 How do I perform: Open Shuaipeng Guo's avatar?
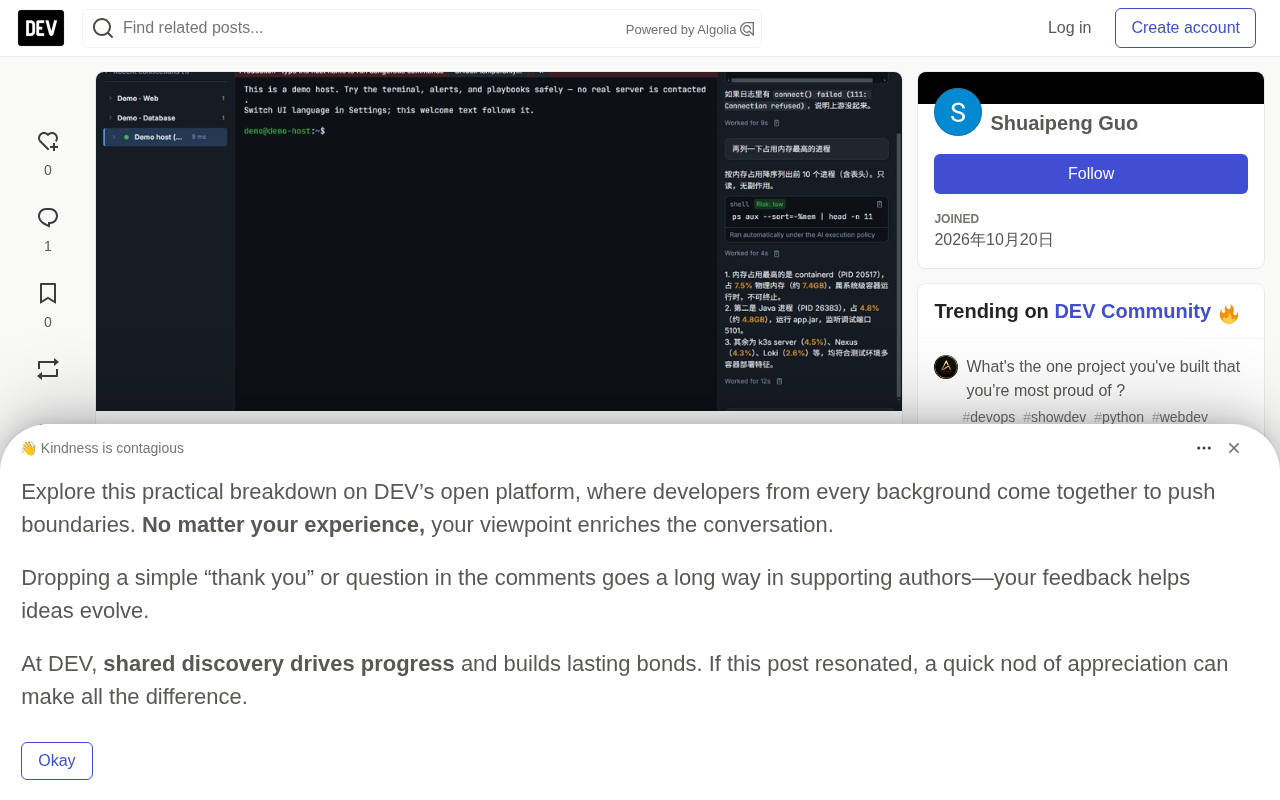click(958, 112)
